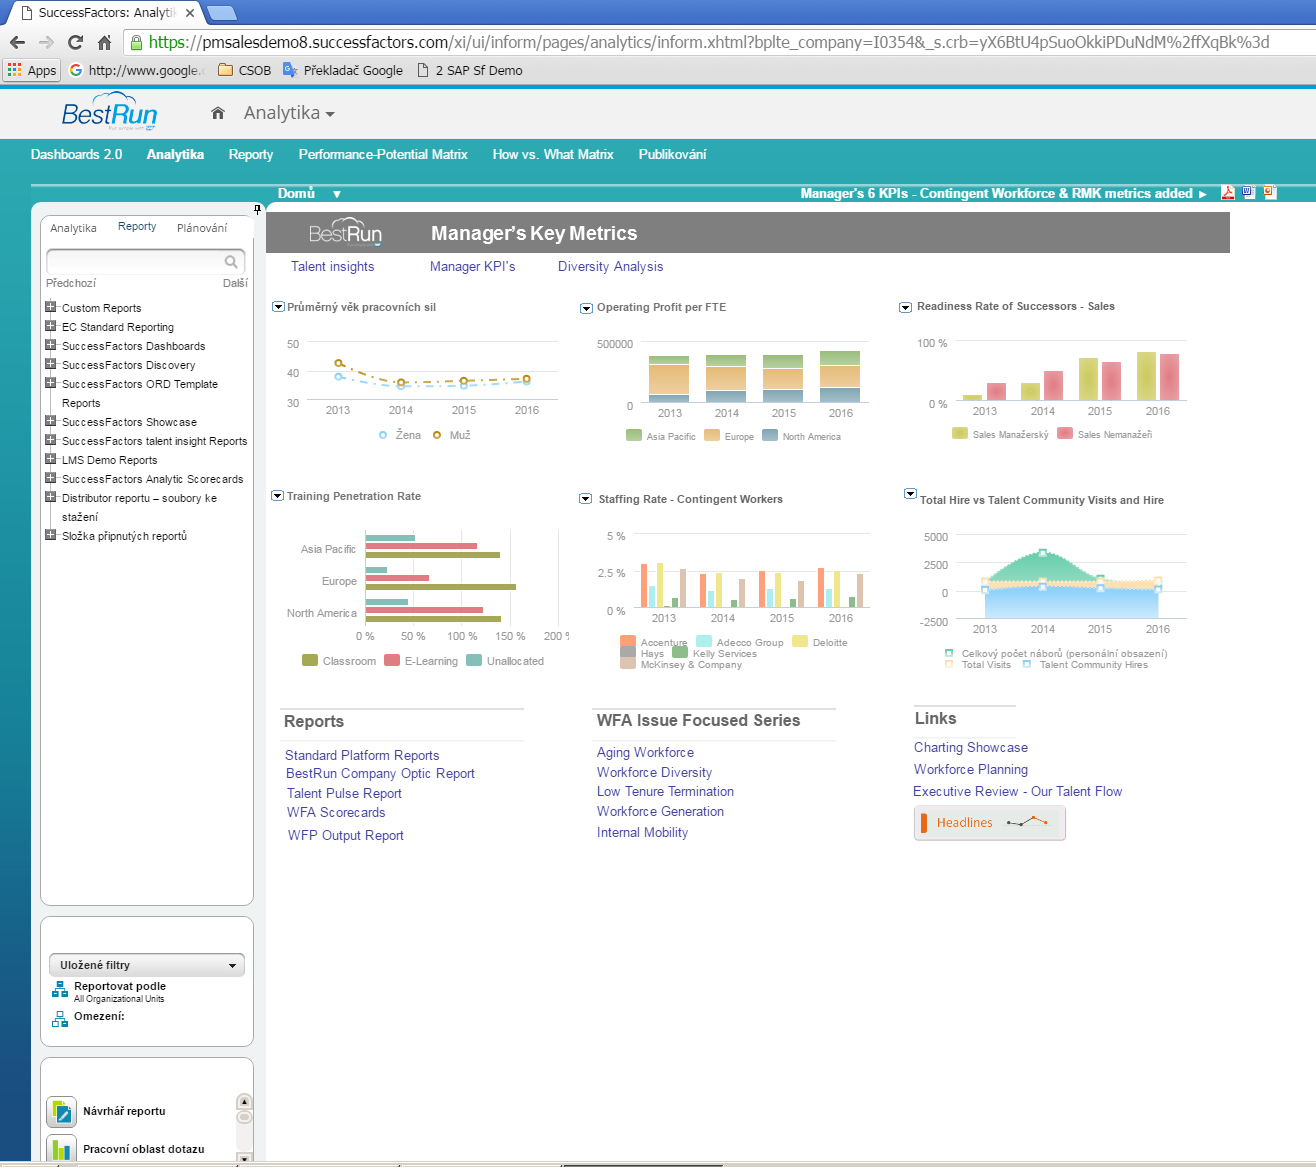Open the Low Tenure Termination link

665,791
